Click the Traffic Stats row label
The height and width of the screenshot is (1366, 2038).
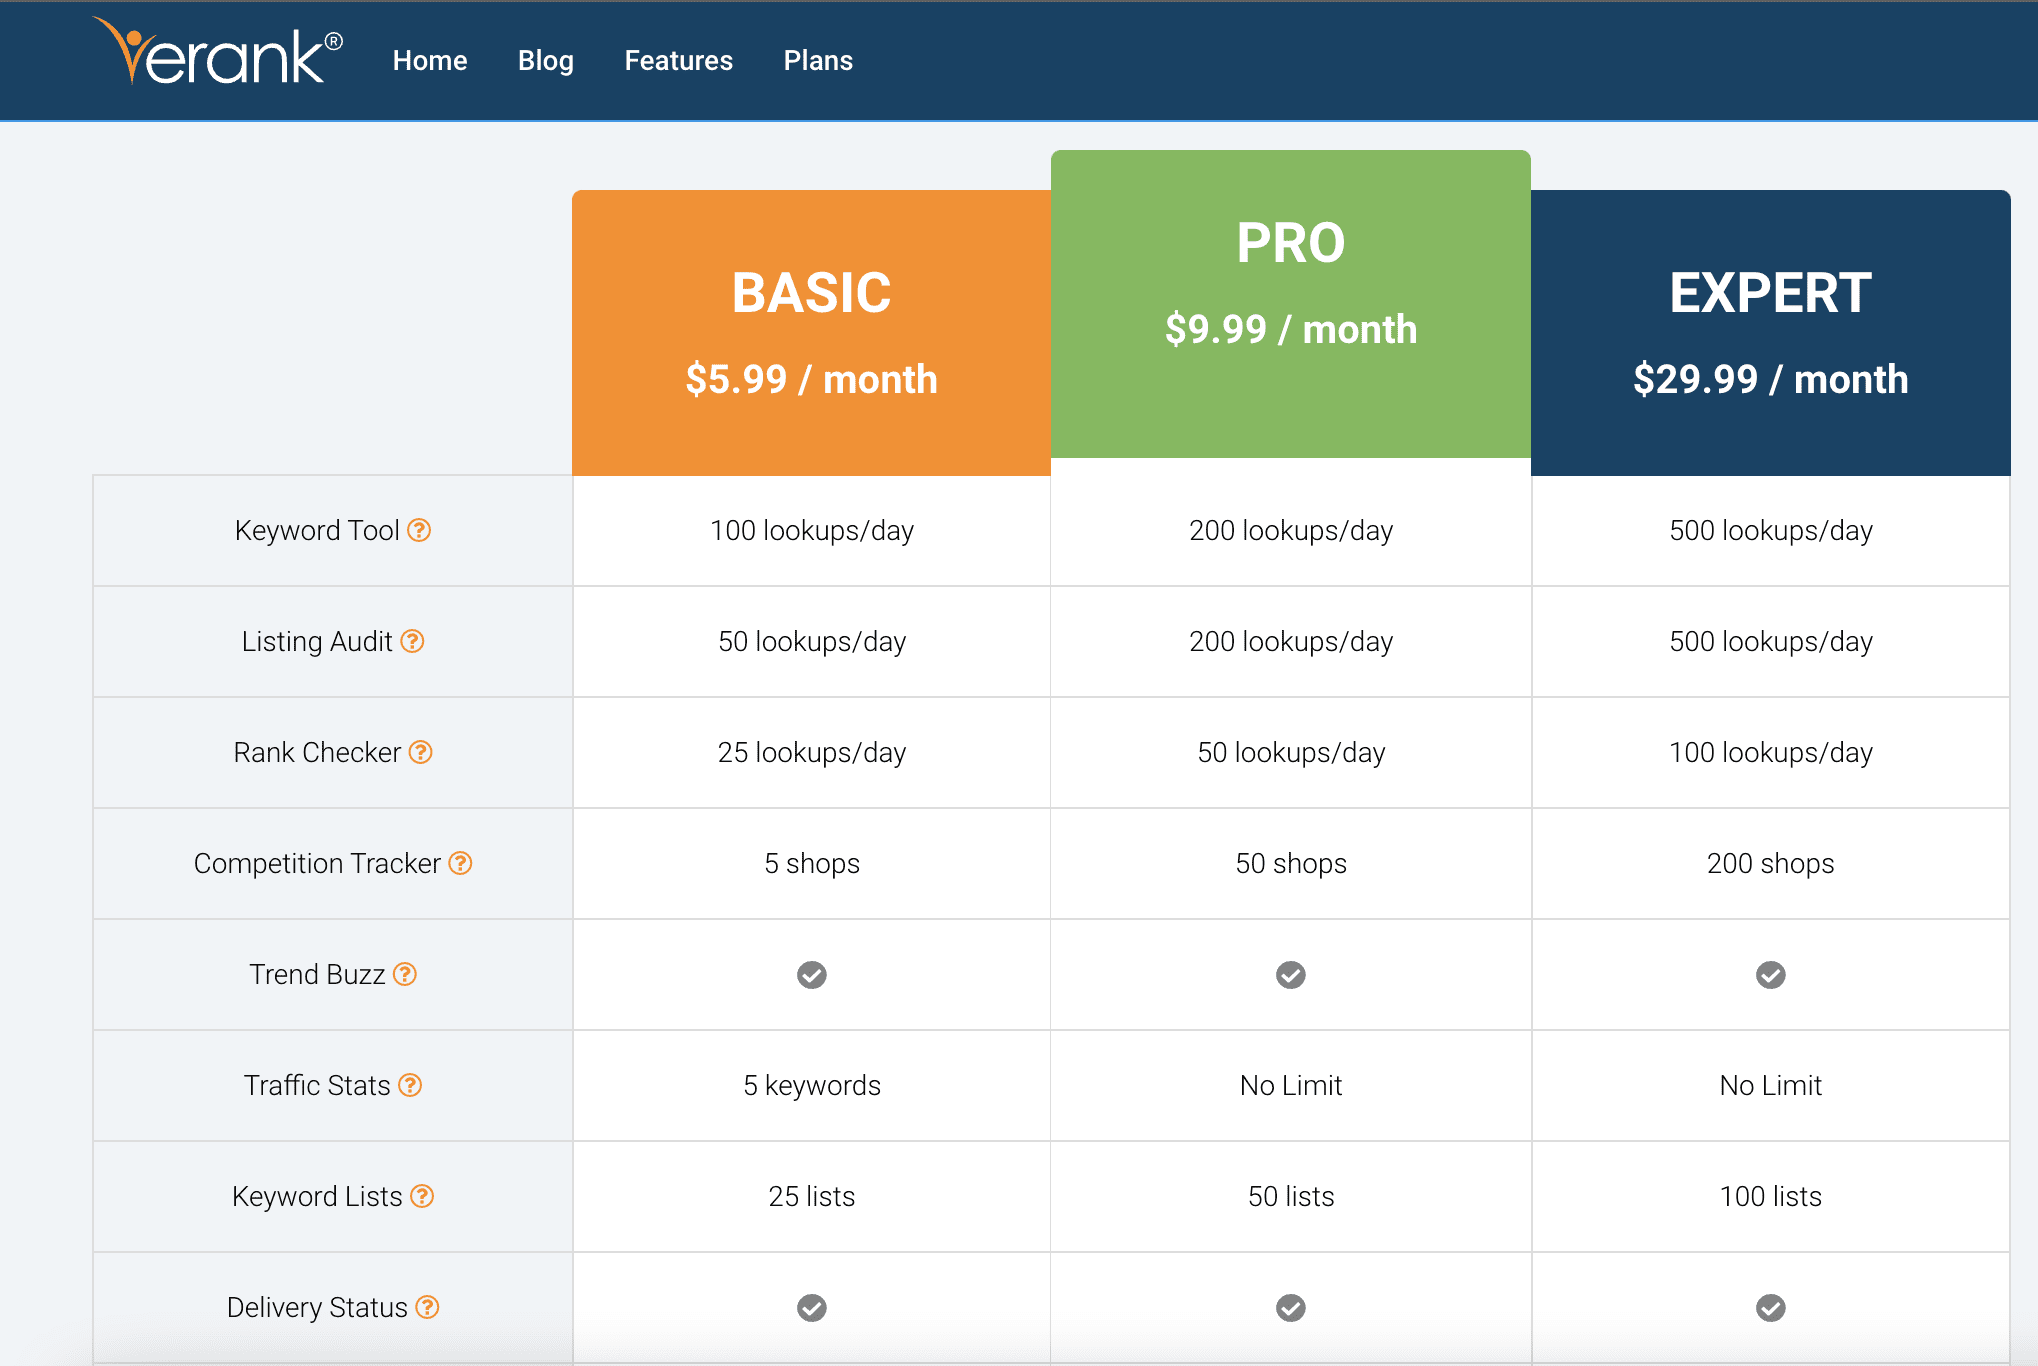[x=317, y=1085]
